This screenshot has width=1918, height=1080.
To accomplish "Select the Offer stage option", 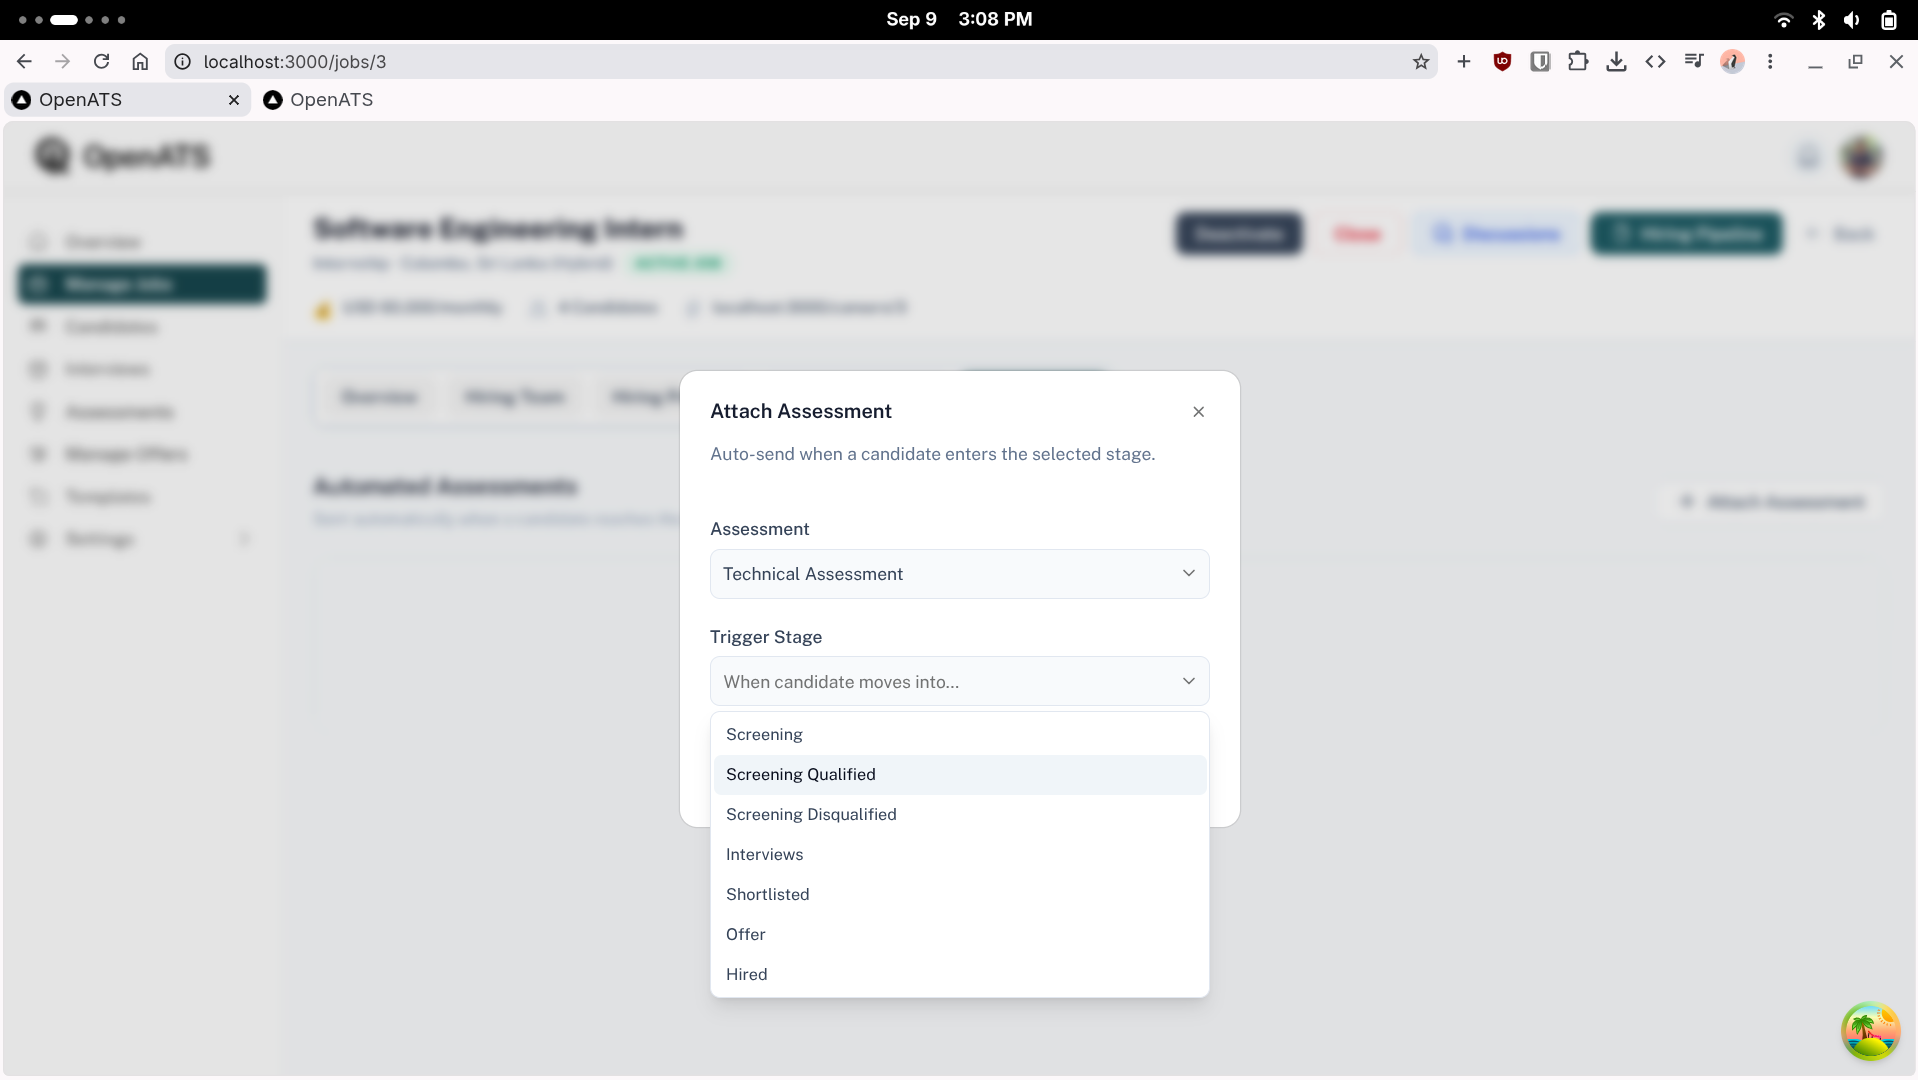I will pyautogui.click(x=959, y=935).
